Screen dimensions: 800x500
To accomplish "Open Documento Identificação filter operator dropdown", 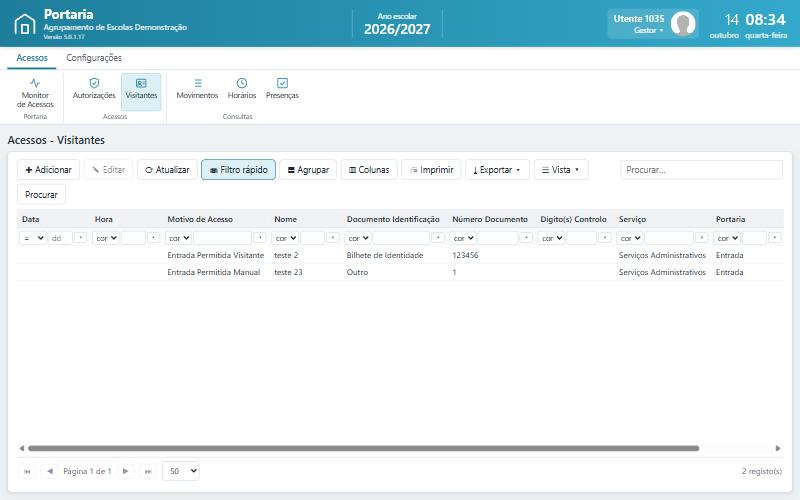I will click(x=358, y=238).
